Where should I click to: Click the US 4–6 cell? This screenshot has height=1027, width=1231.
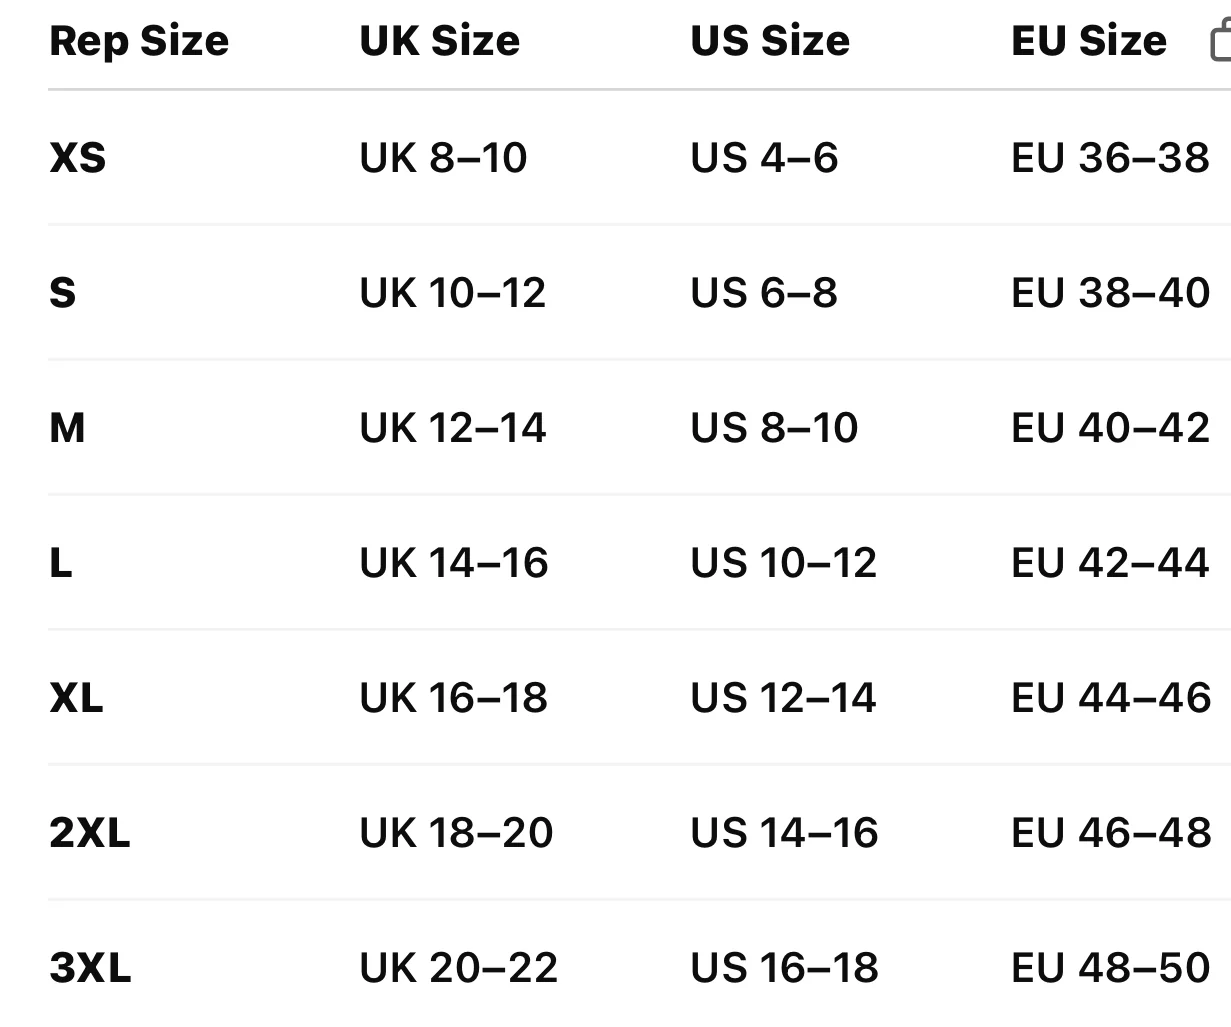[763, 158]
